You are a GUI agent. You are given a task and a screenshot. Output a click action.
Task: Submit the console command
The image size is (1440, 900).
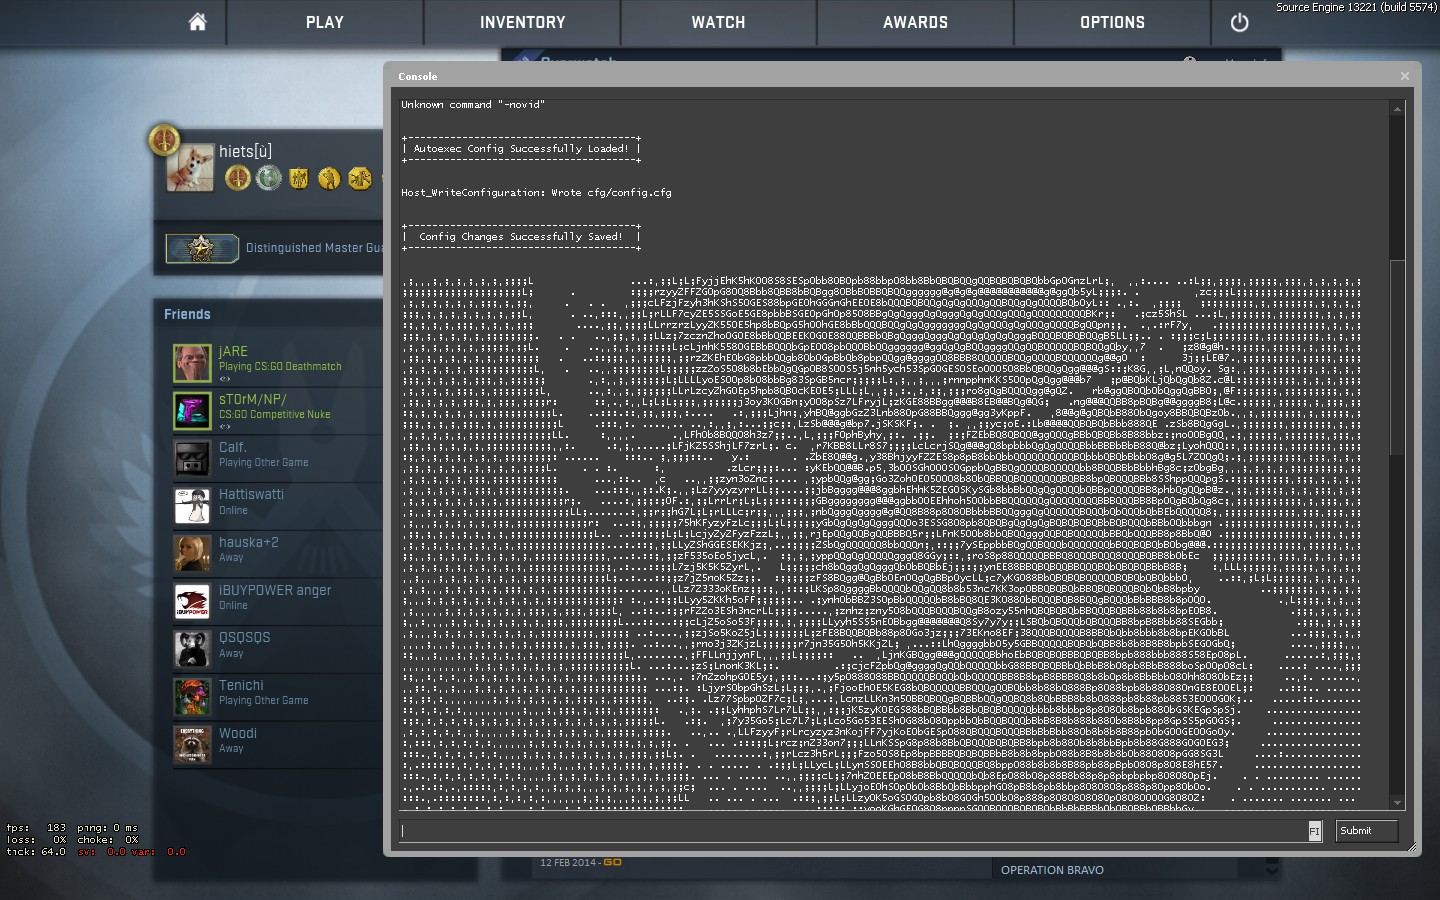tap(1366, 831)
